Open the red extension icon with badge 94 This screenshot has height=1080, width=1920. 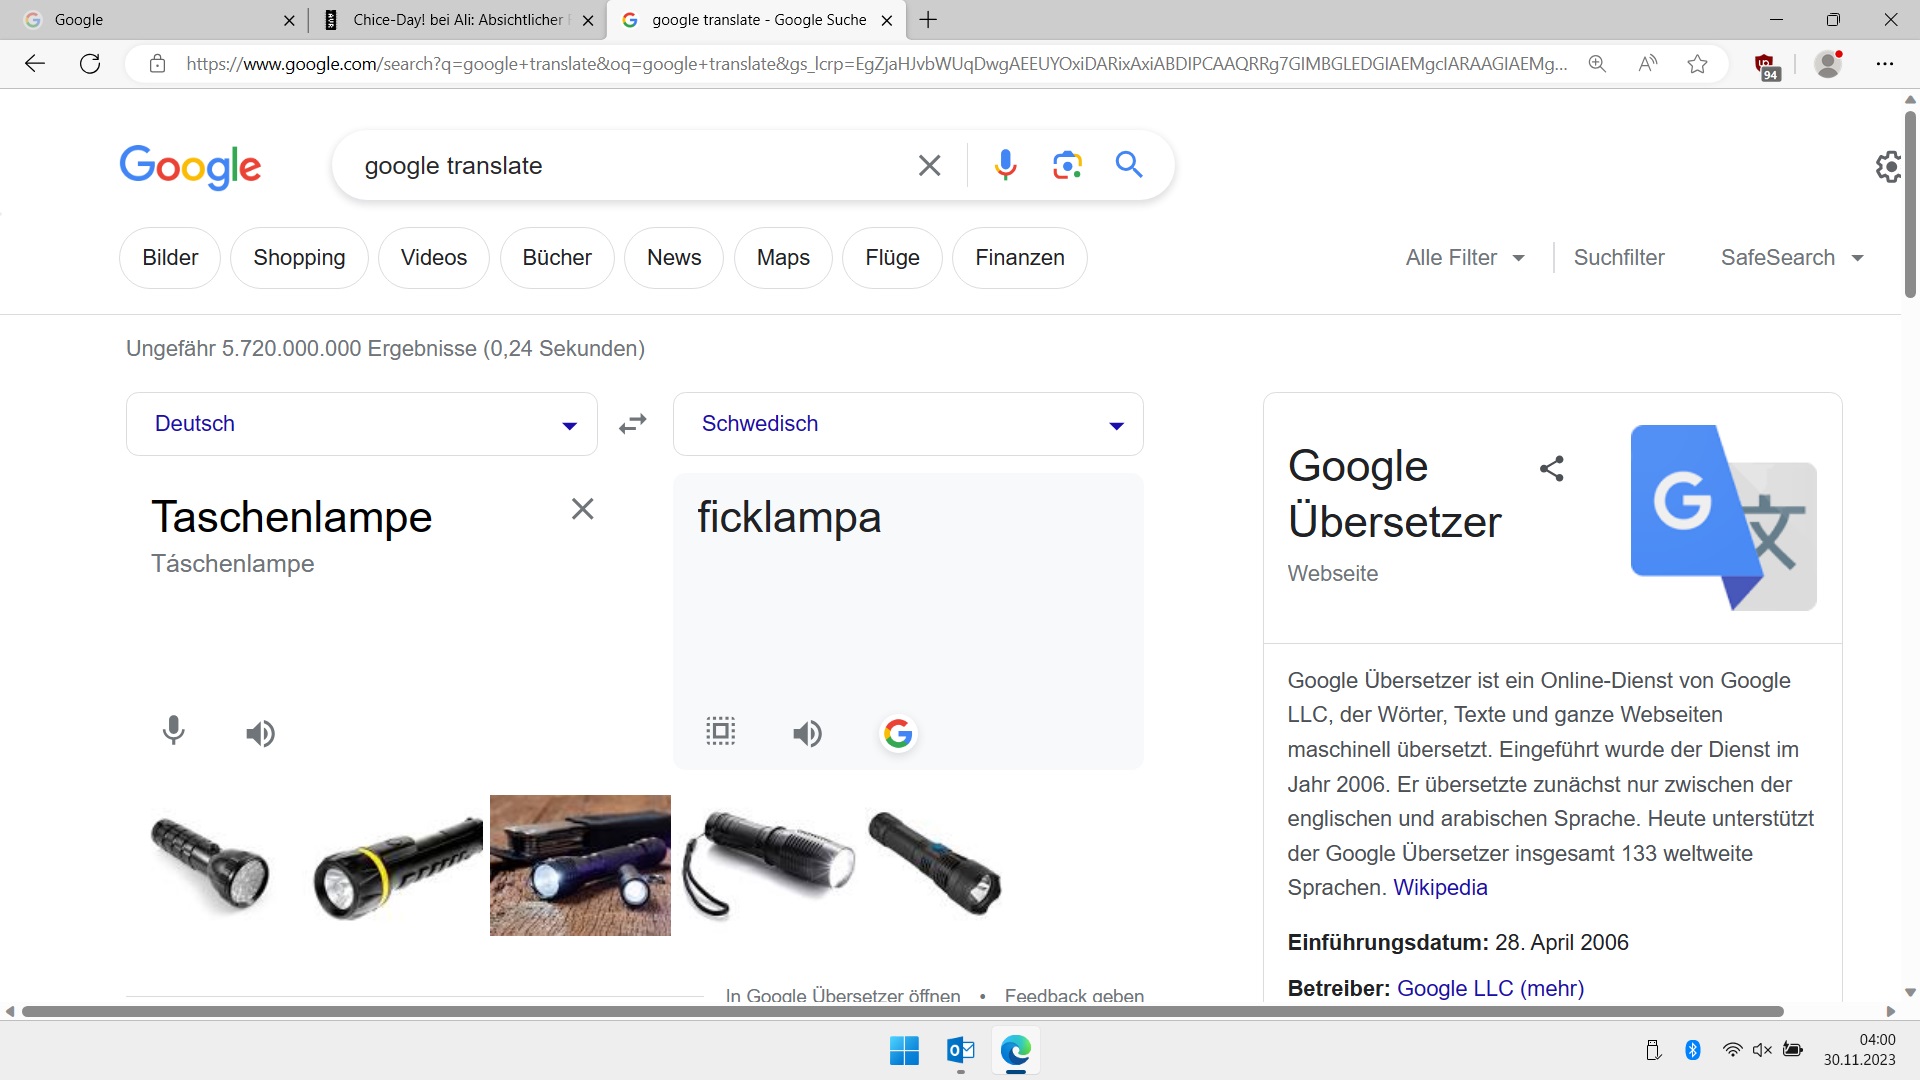tap(1767, 66)
